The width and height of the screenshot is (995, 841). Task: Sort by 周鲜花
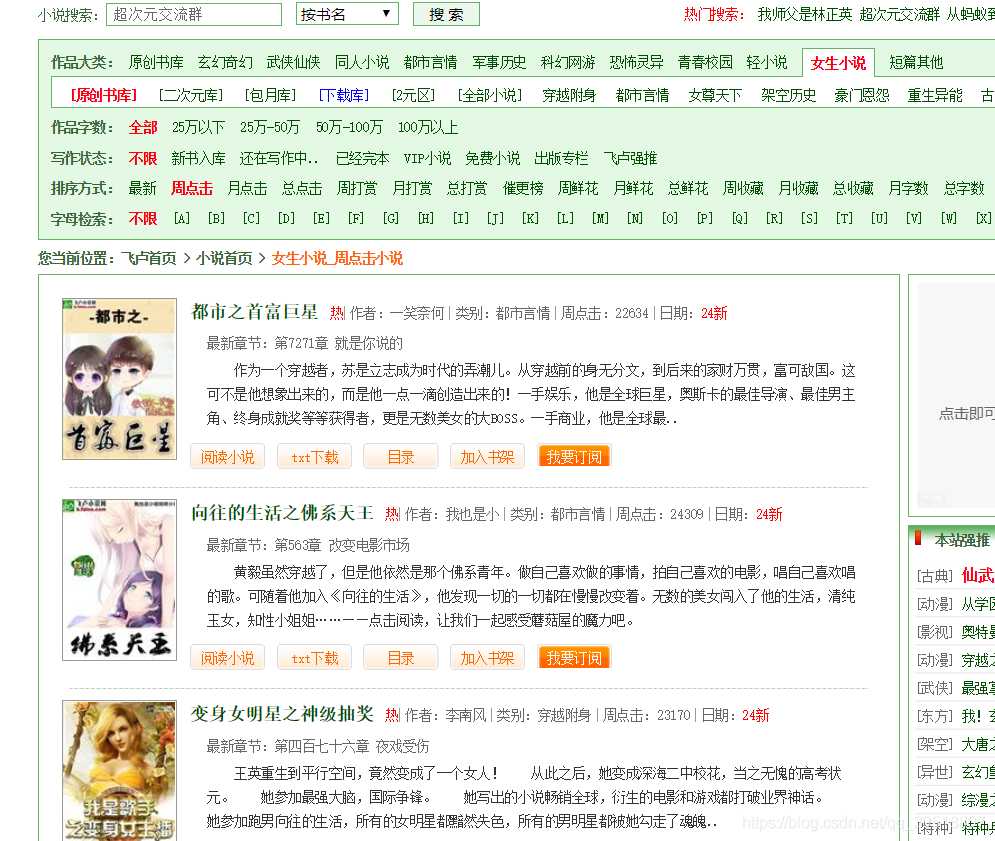click(577, 189)
